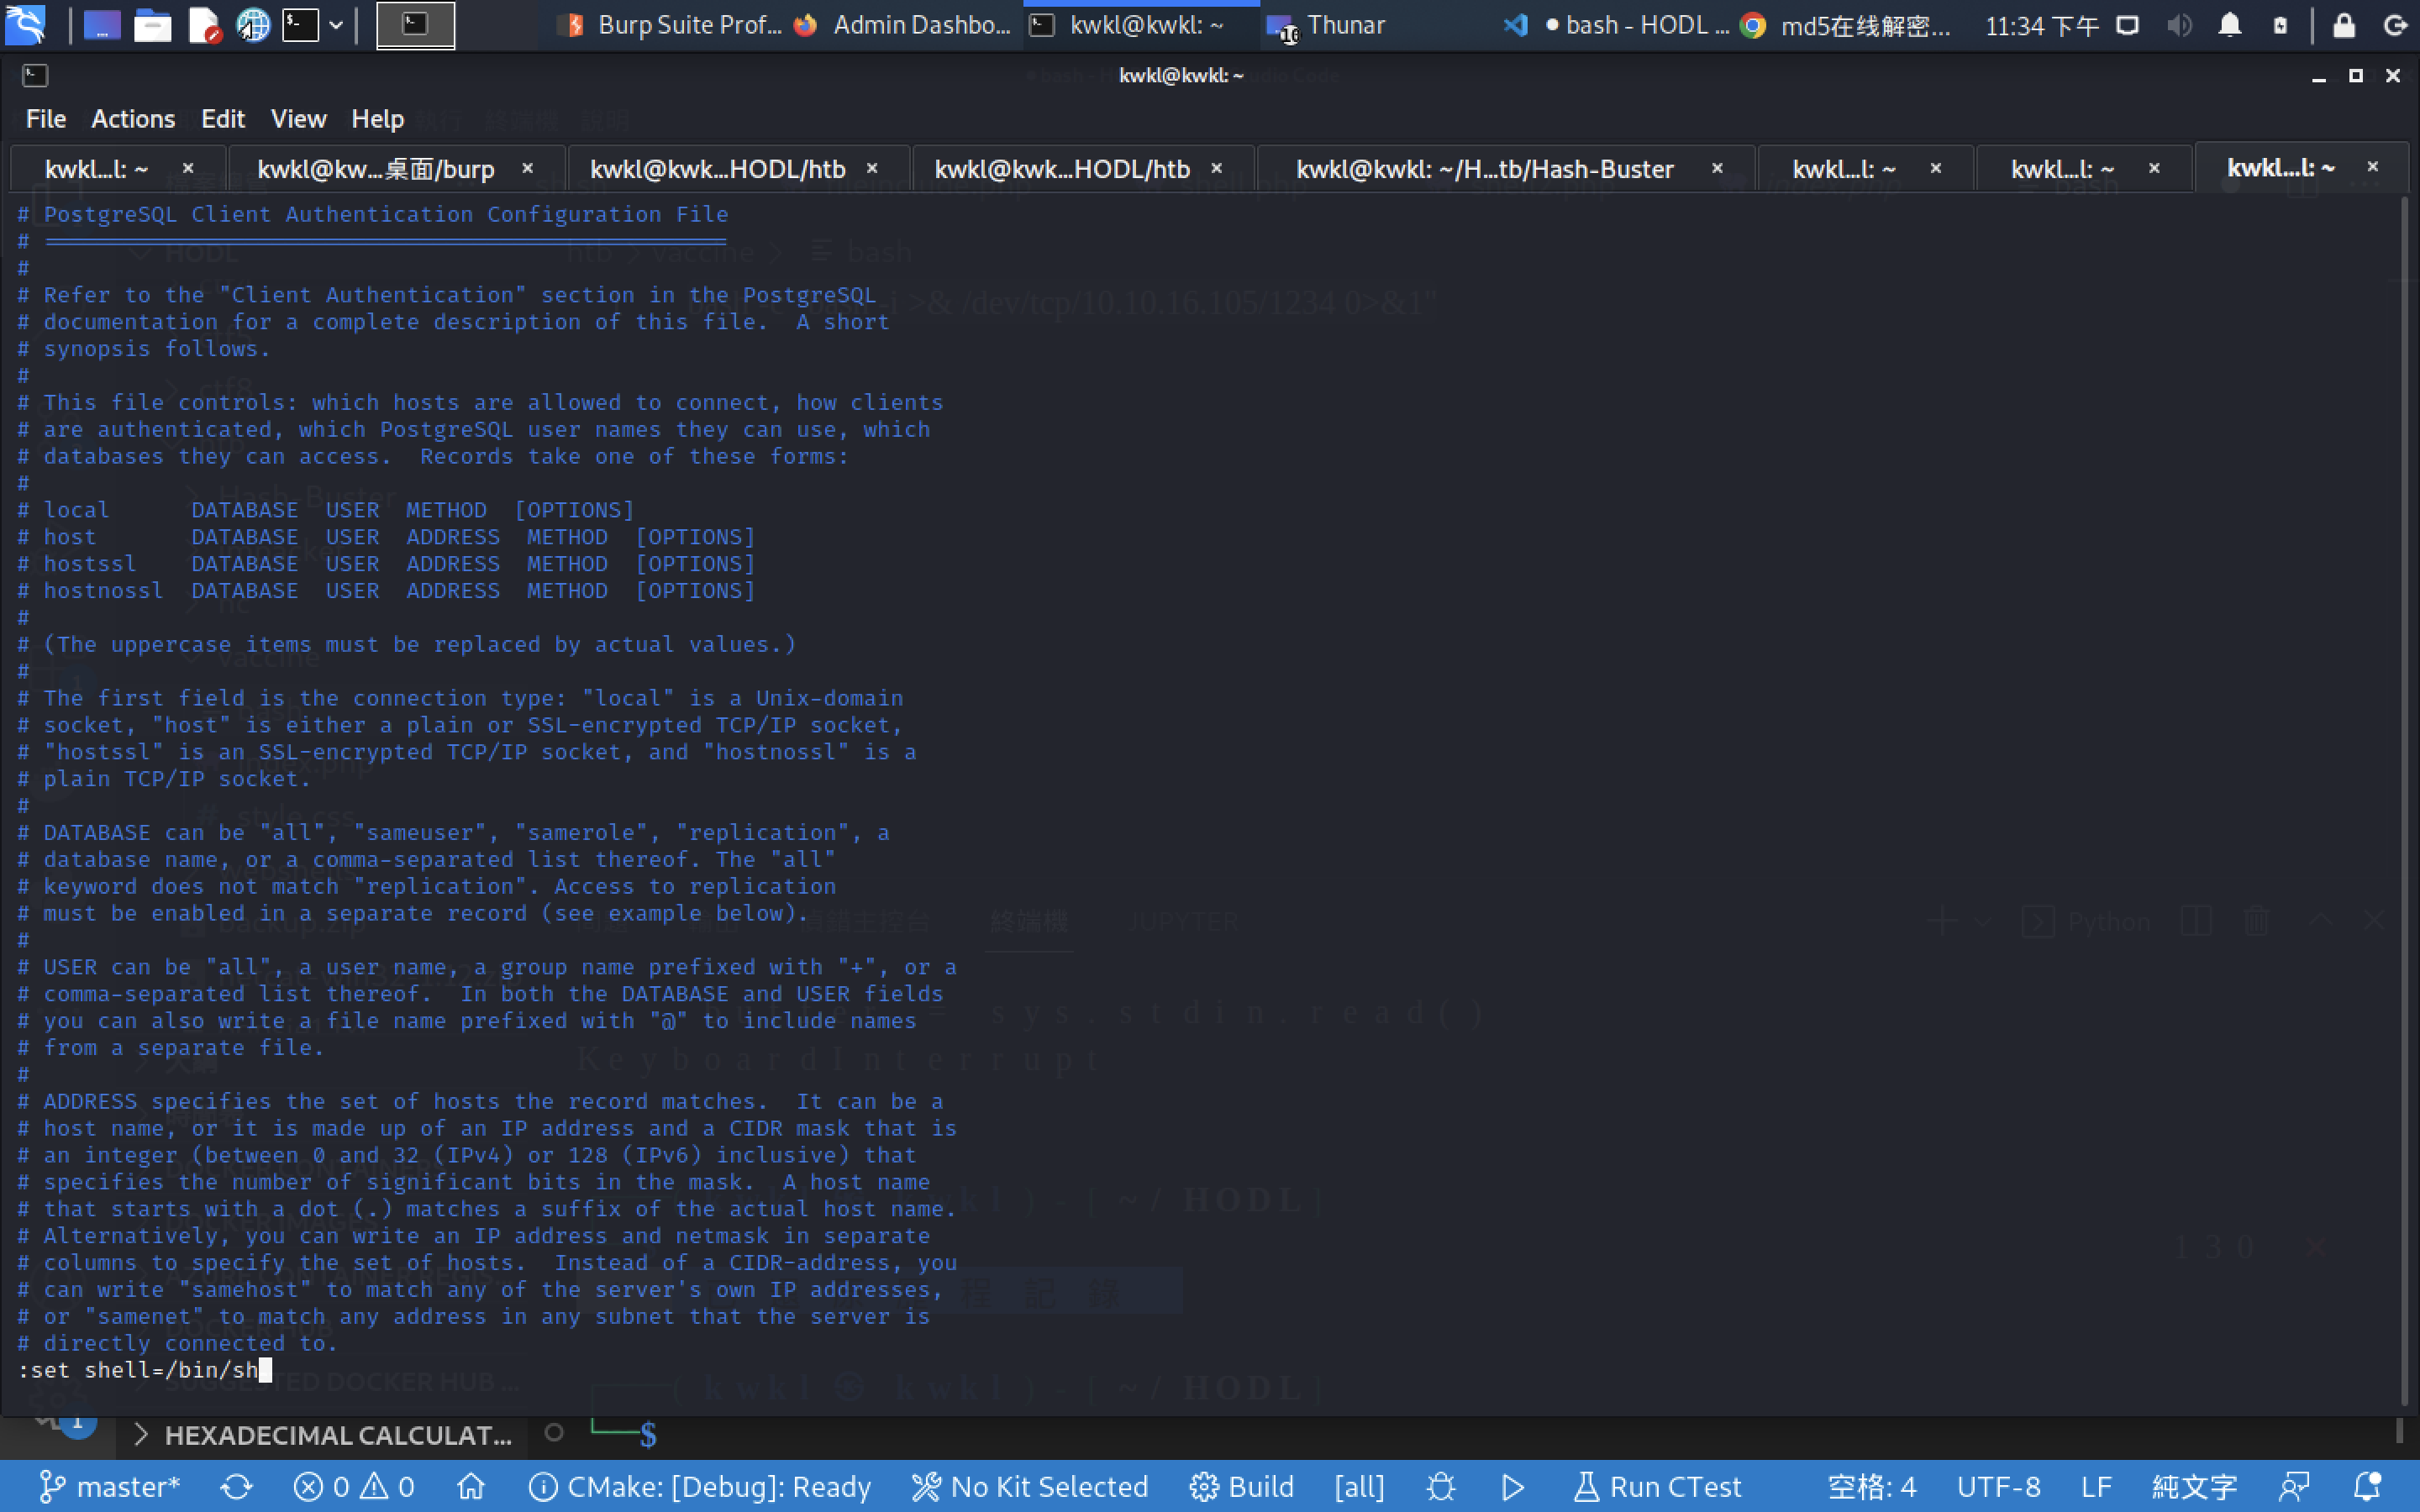The height and width of the screenshot is (1512, 2420).
Task: Click the log out icon
Action: tap(2395, 25)
